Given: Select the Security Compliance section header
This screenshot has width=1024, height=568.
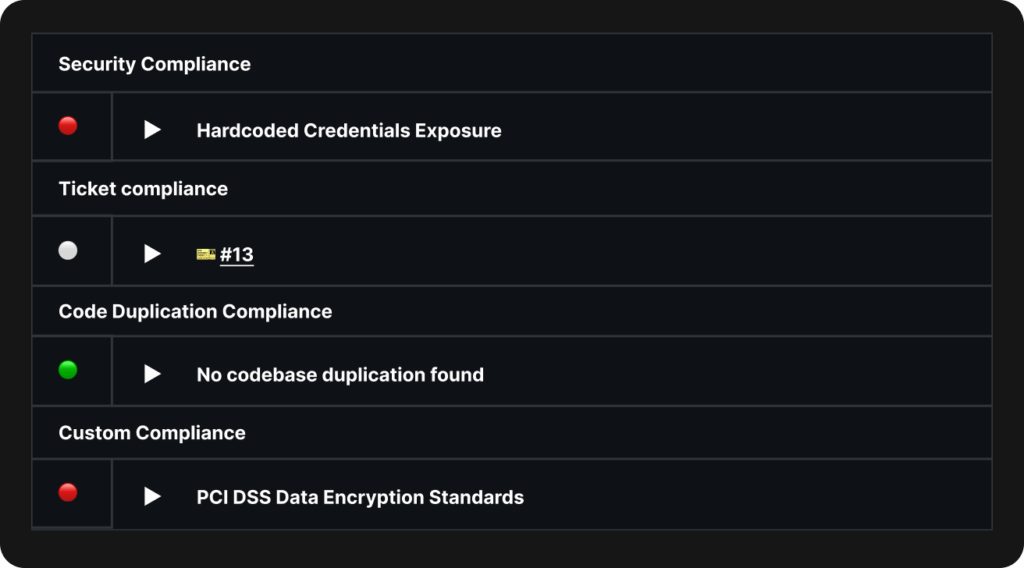Looking at the screenshot, I should click(x=154, y=64).
